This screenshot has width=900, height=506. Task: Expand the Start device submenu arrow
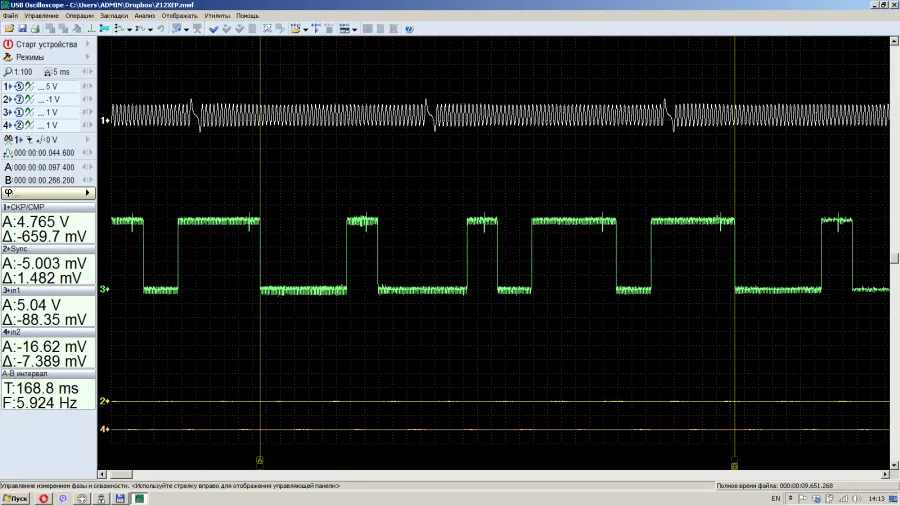[x=88, y=44]
